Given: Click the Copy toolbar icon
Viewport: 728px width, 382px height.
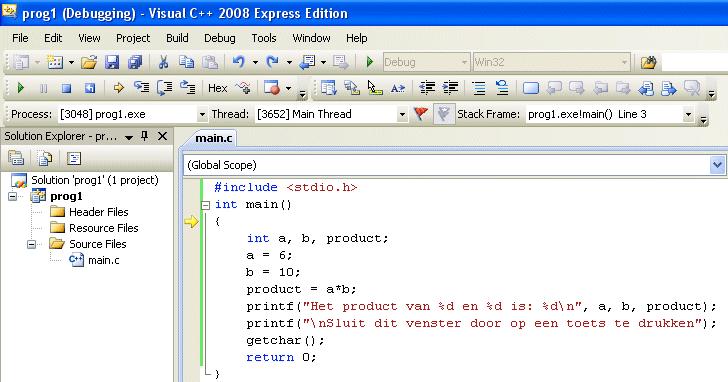Looking at the screenshot, I should [187, 62].
